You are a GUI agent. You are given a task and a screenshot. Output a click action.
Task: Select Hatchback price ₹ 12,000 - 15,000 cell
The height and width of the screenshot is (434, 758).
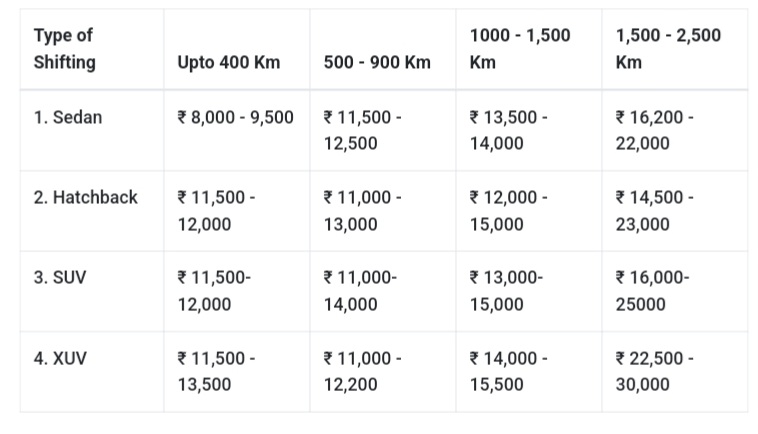point(509,210)
